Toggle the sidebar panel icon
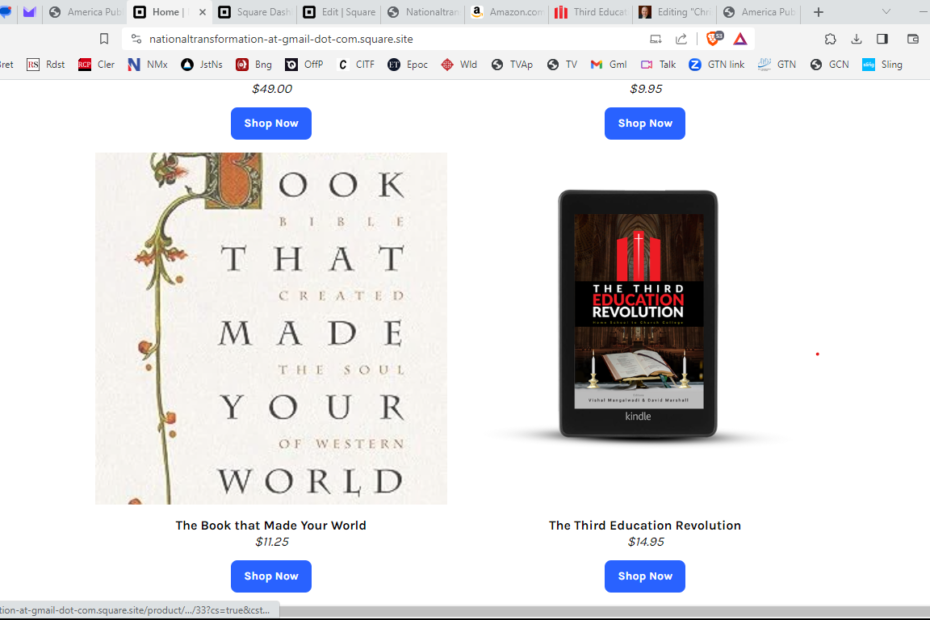 [x=883, y=39]
